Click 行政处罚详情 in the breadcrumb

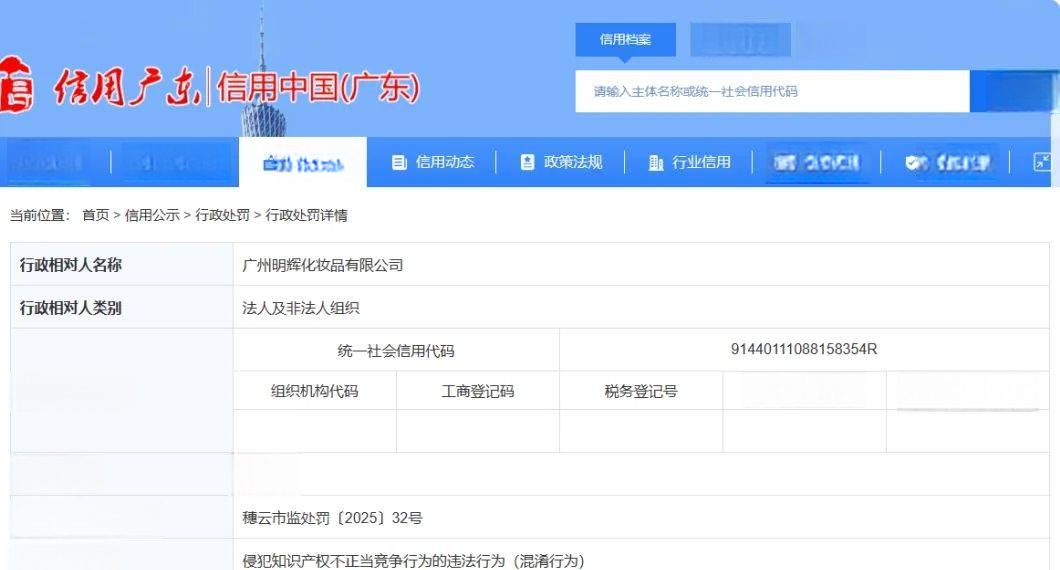[306, 215]
